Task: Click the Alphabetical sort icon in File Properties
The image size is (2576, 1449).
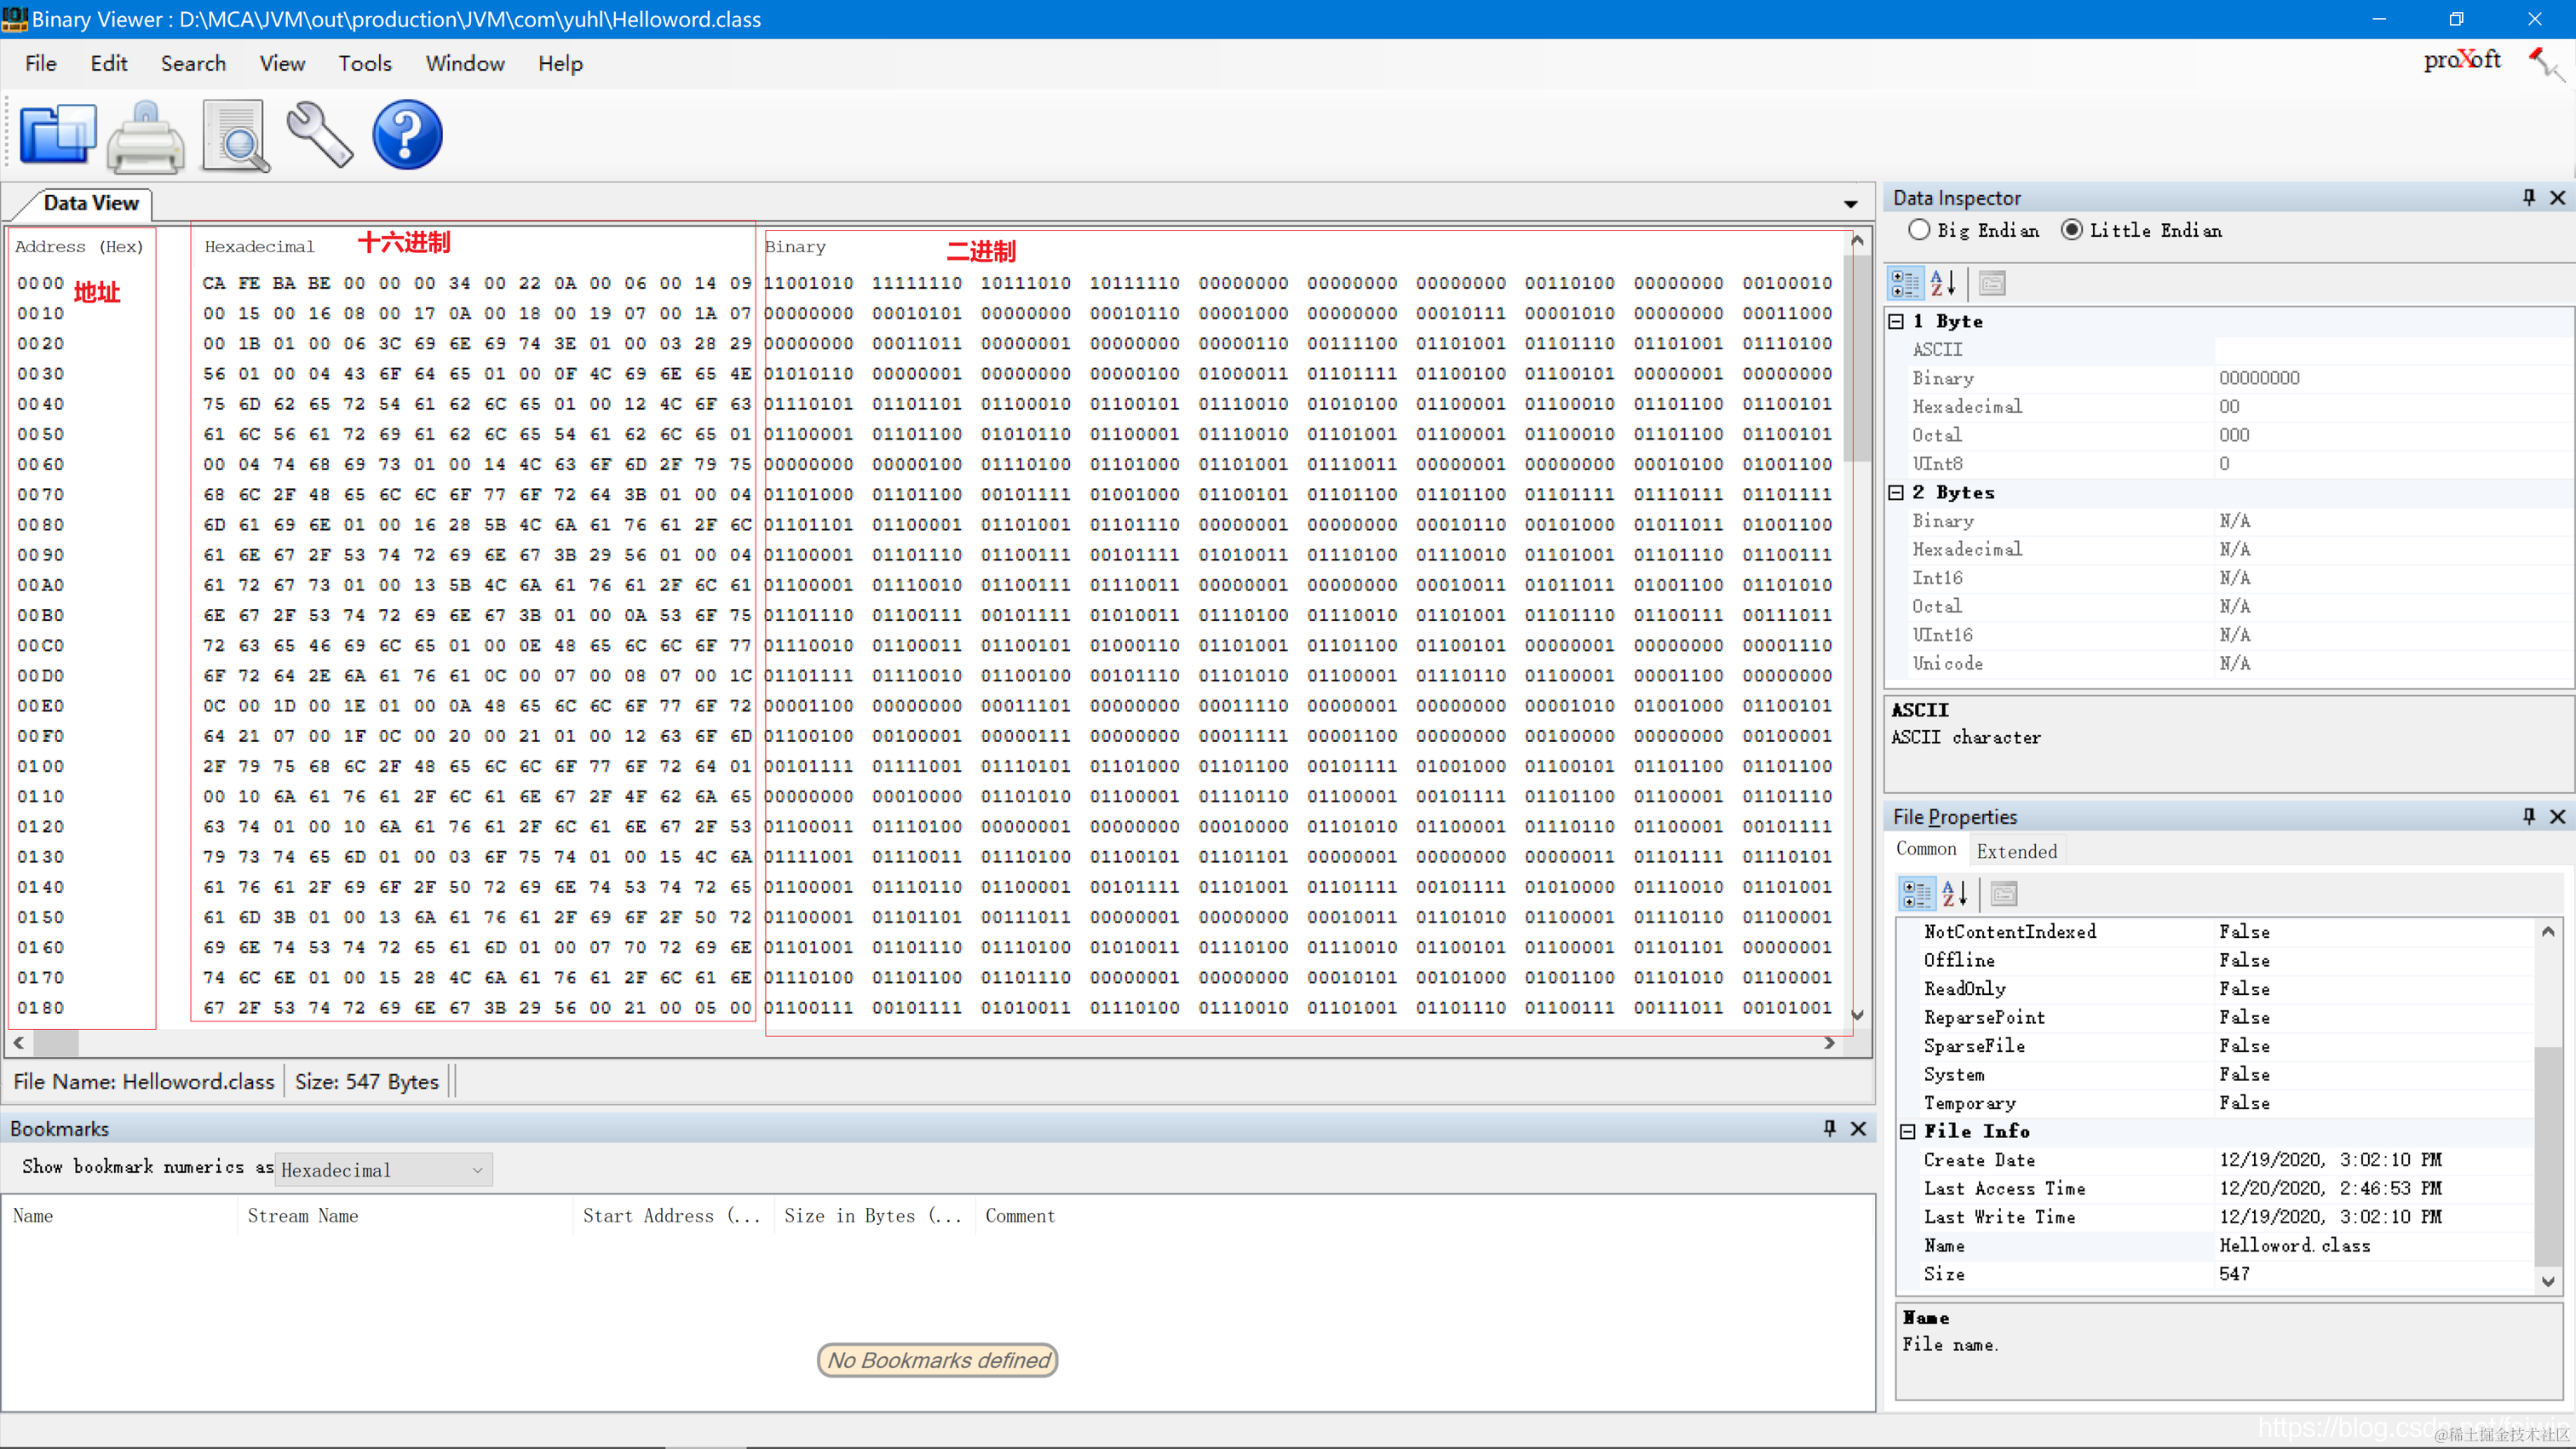Action: coord(1954,893)
